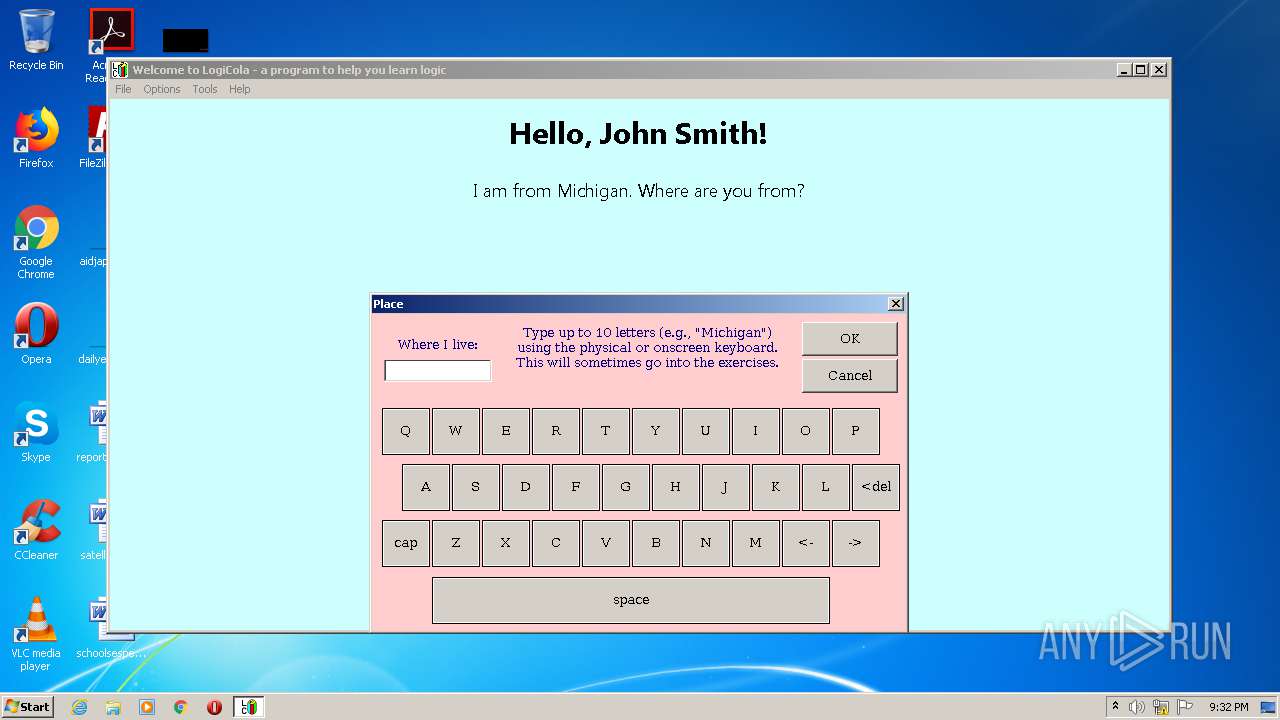Move cursor right with '->' key
The image size is (1280, 720).
(856, 543)
